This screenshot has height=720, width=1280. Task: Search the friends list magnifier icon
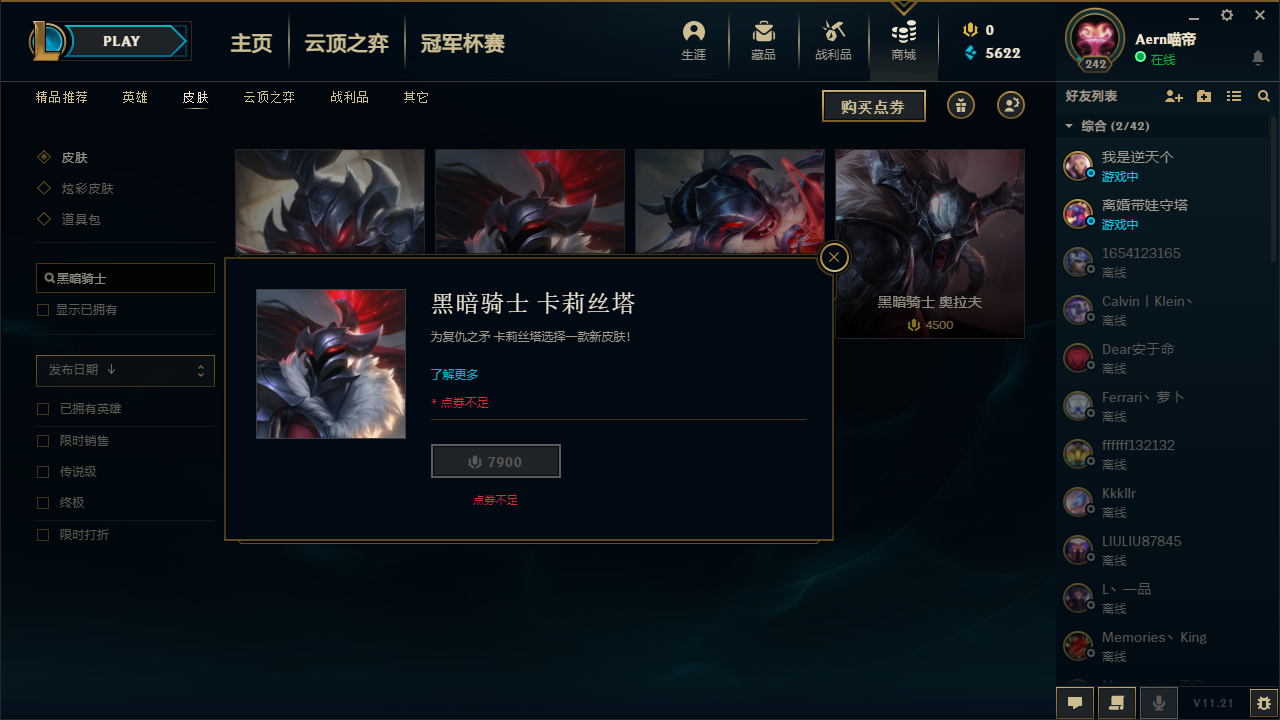point(1264,97)
